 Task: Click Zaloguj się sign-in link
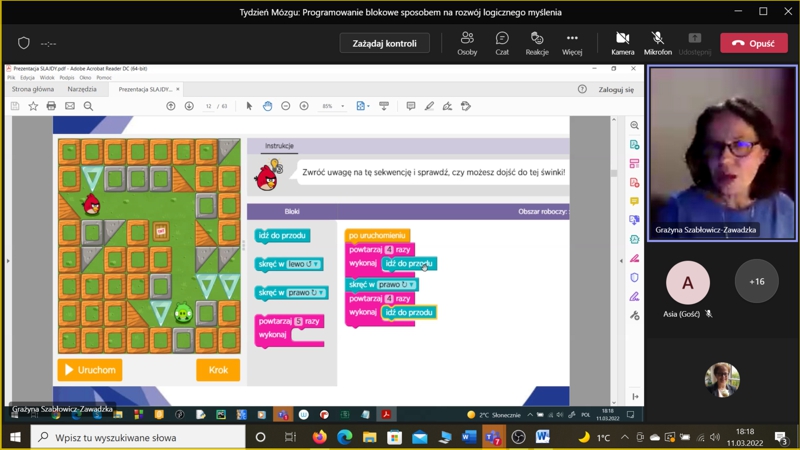[x=616, y=89]
